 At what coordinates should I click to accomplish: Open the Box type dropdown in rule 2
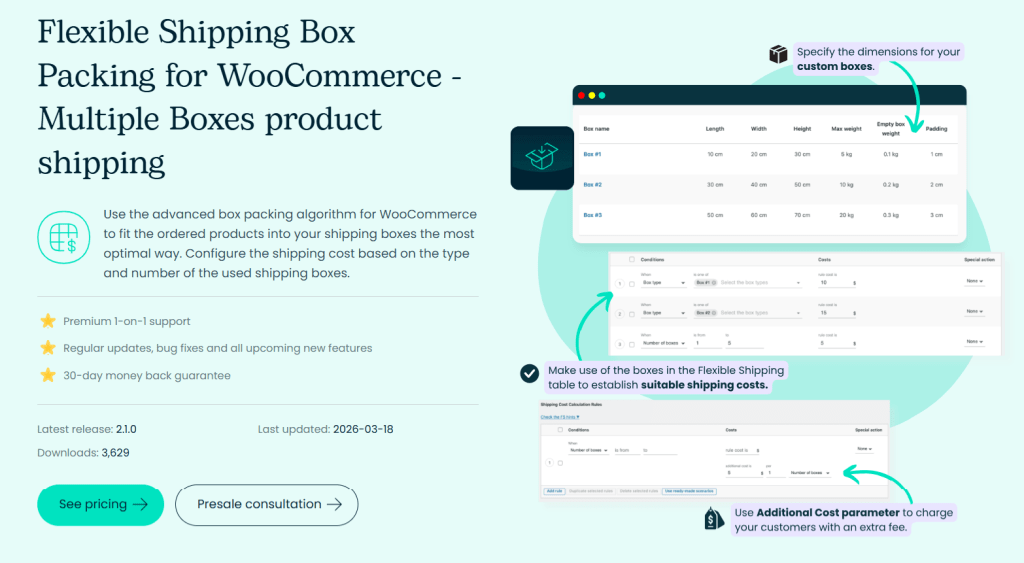tap(664, 313)
